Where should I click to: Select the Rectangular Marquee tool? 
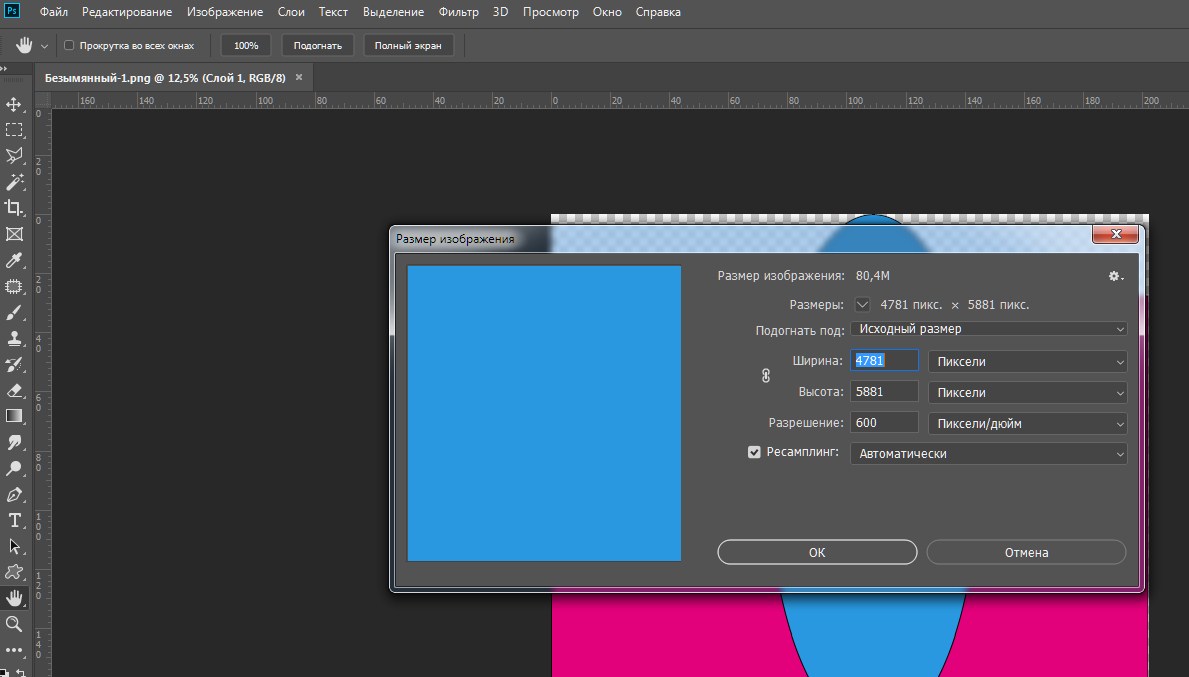click(14, 130)
